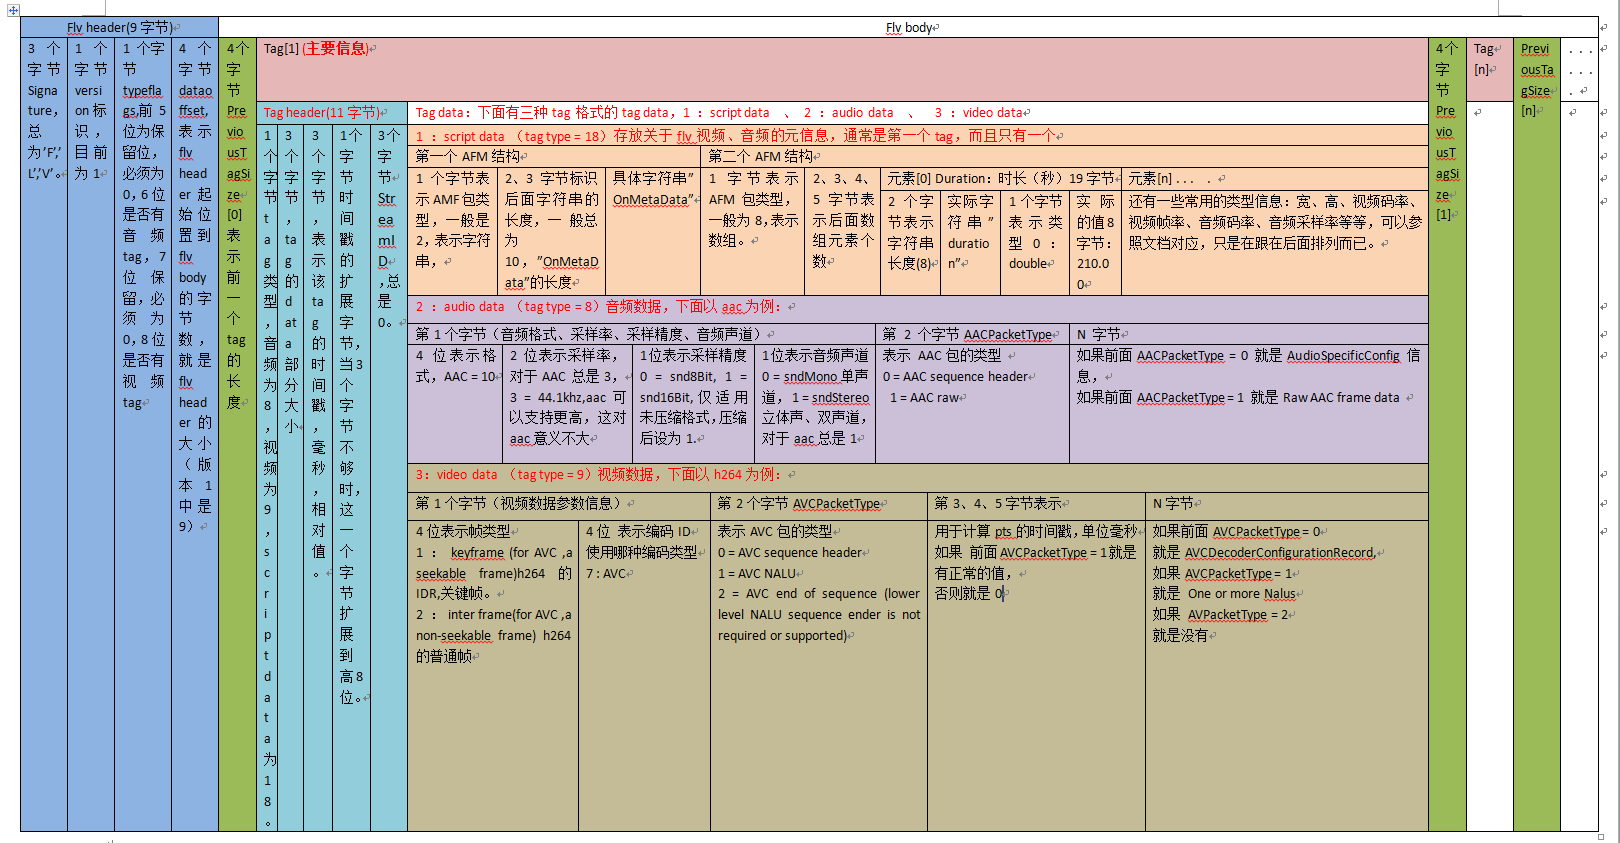Click the 'dataoffset' text in the header column
This screenshot has width=1620, height=843.
click(195, 101)
